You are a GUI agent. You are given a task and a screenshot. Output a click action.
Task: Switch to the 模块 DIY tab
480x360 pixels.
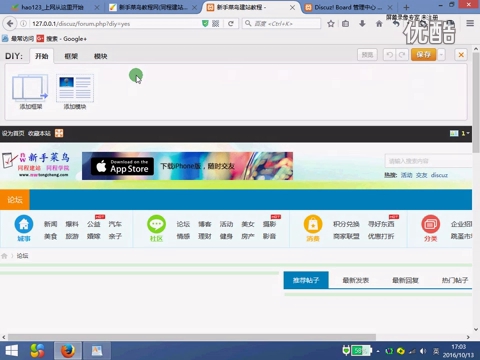(x=101, y=56)
